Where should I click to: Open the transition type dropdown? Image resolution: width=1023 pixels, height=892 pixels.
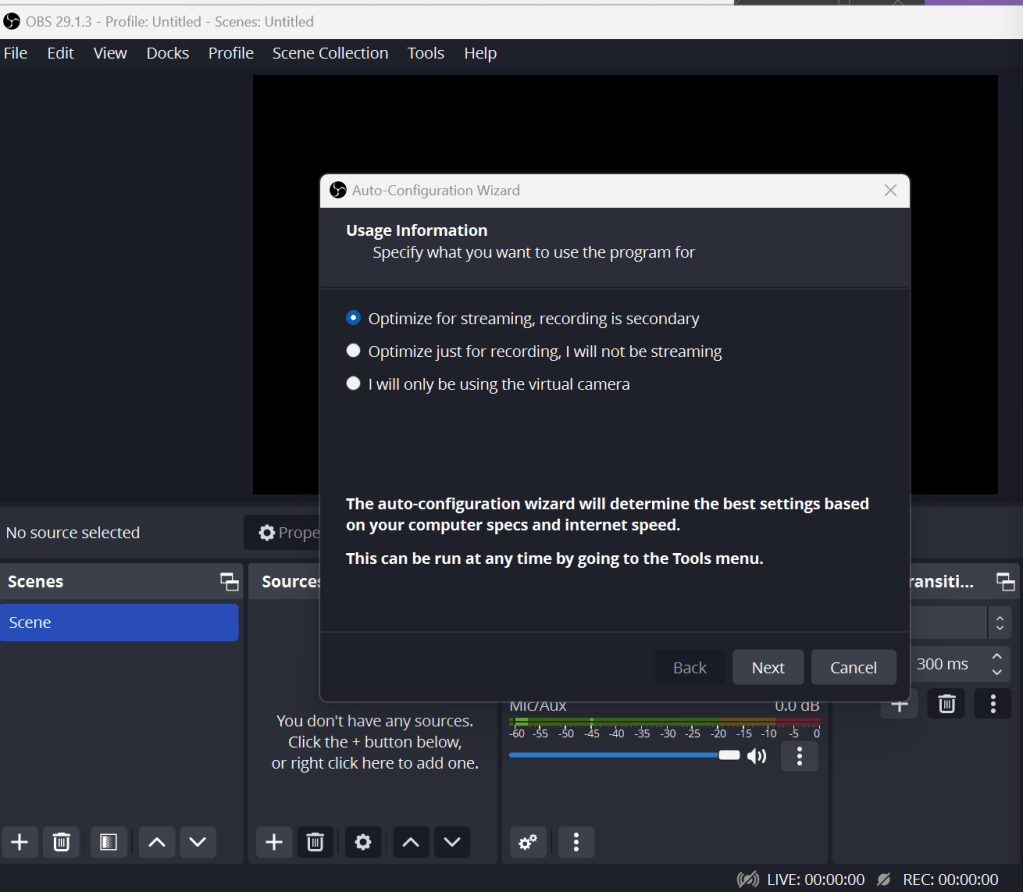(x=960, y=623)
